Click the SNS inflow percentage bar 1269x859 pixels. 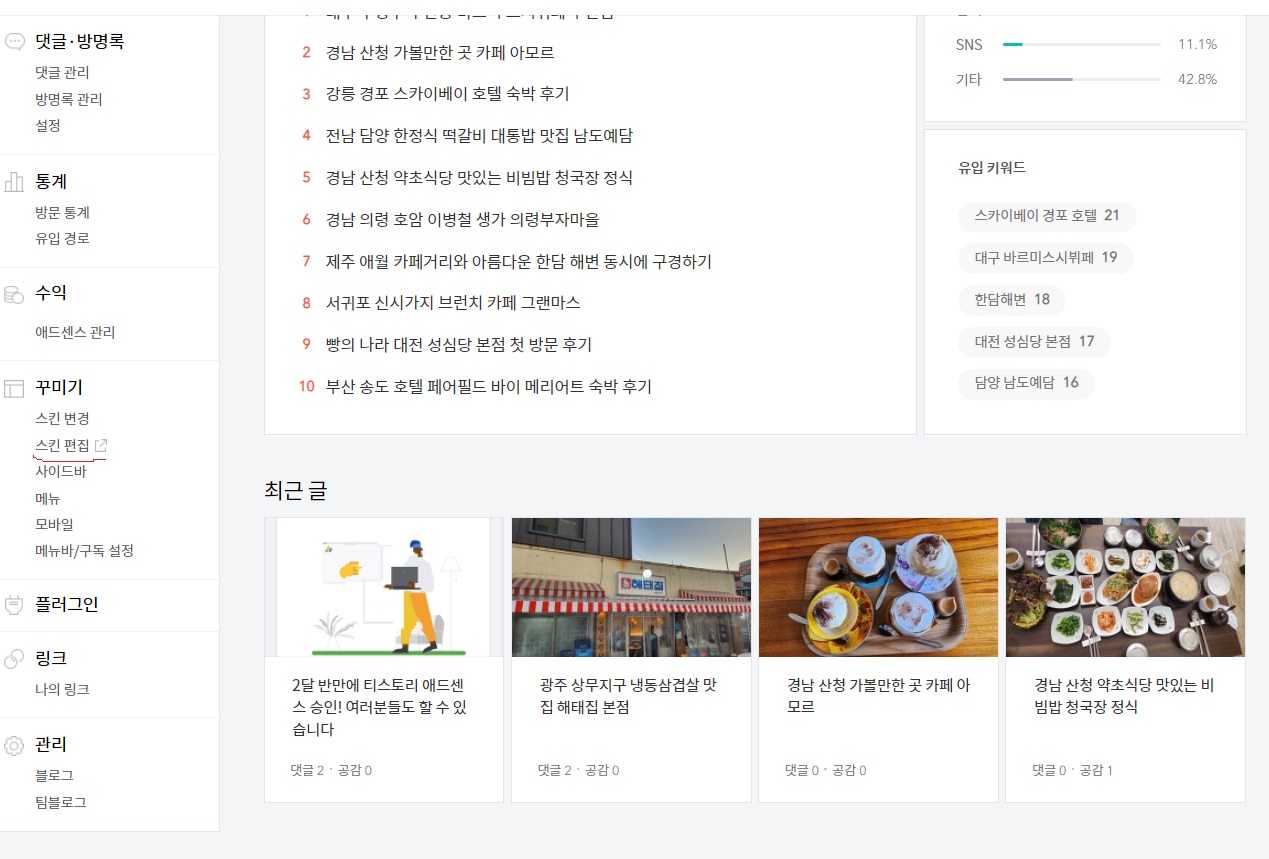click(x=1082, y=45)
